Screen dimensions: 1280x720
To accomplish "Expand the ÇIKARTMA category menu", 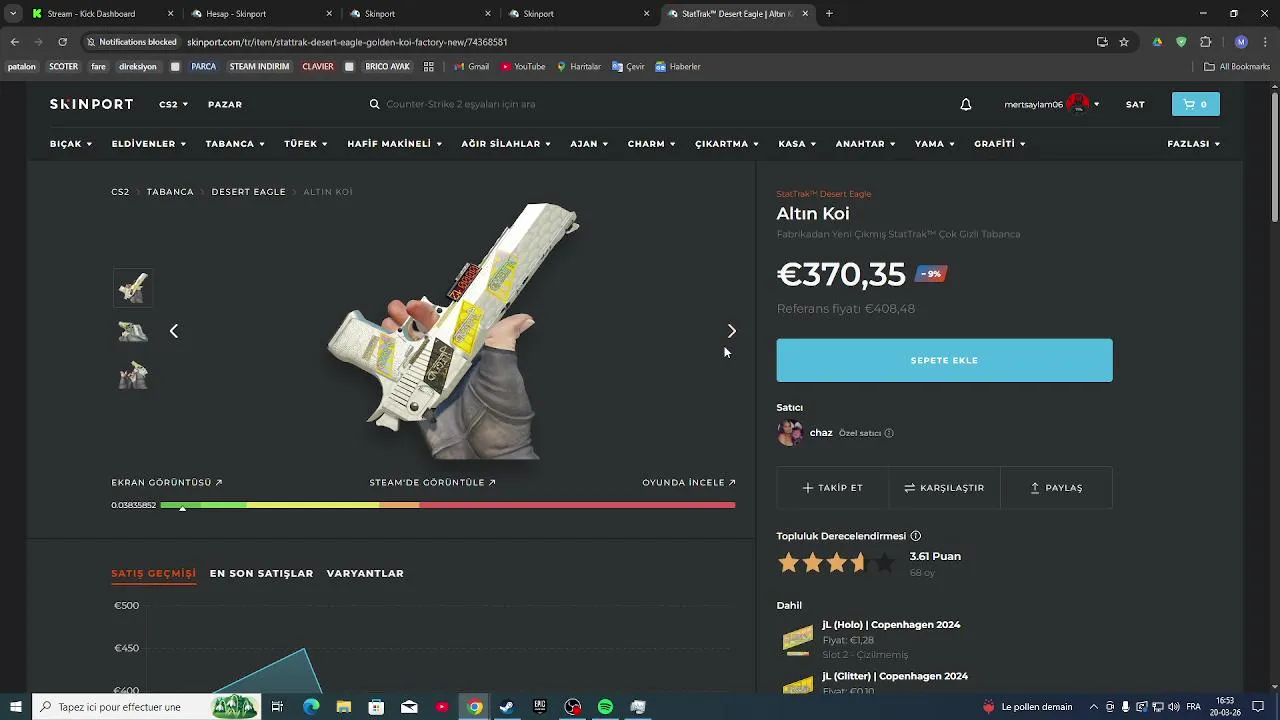I will (x=727, y=144).
